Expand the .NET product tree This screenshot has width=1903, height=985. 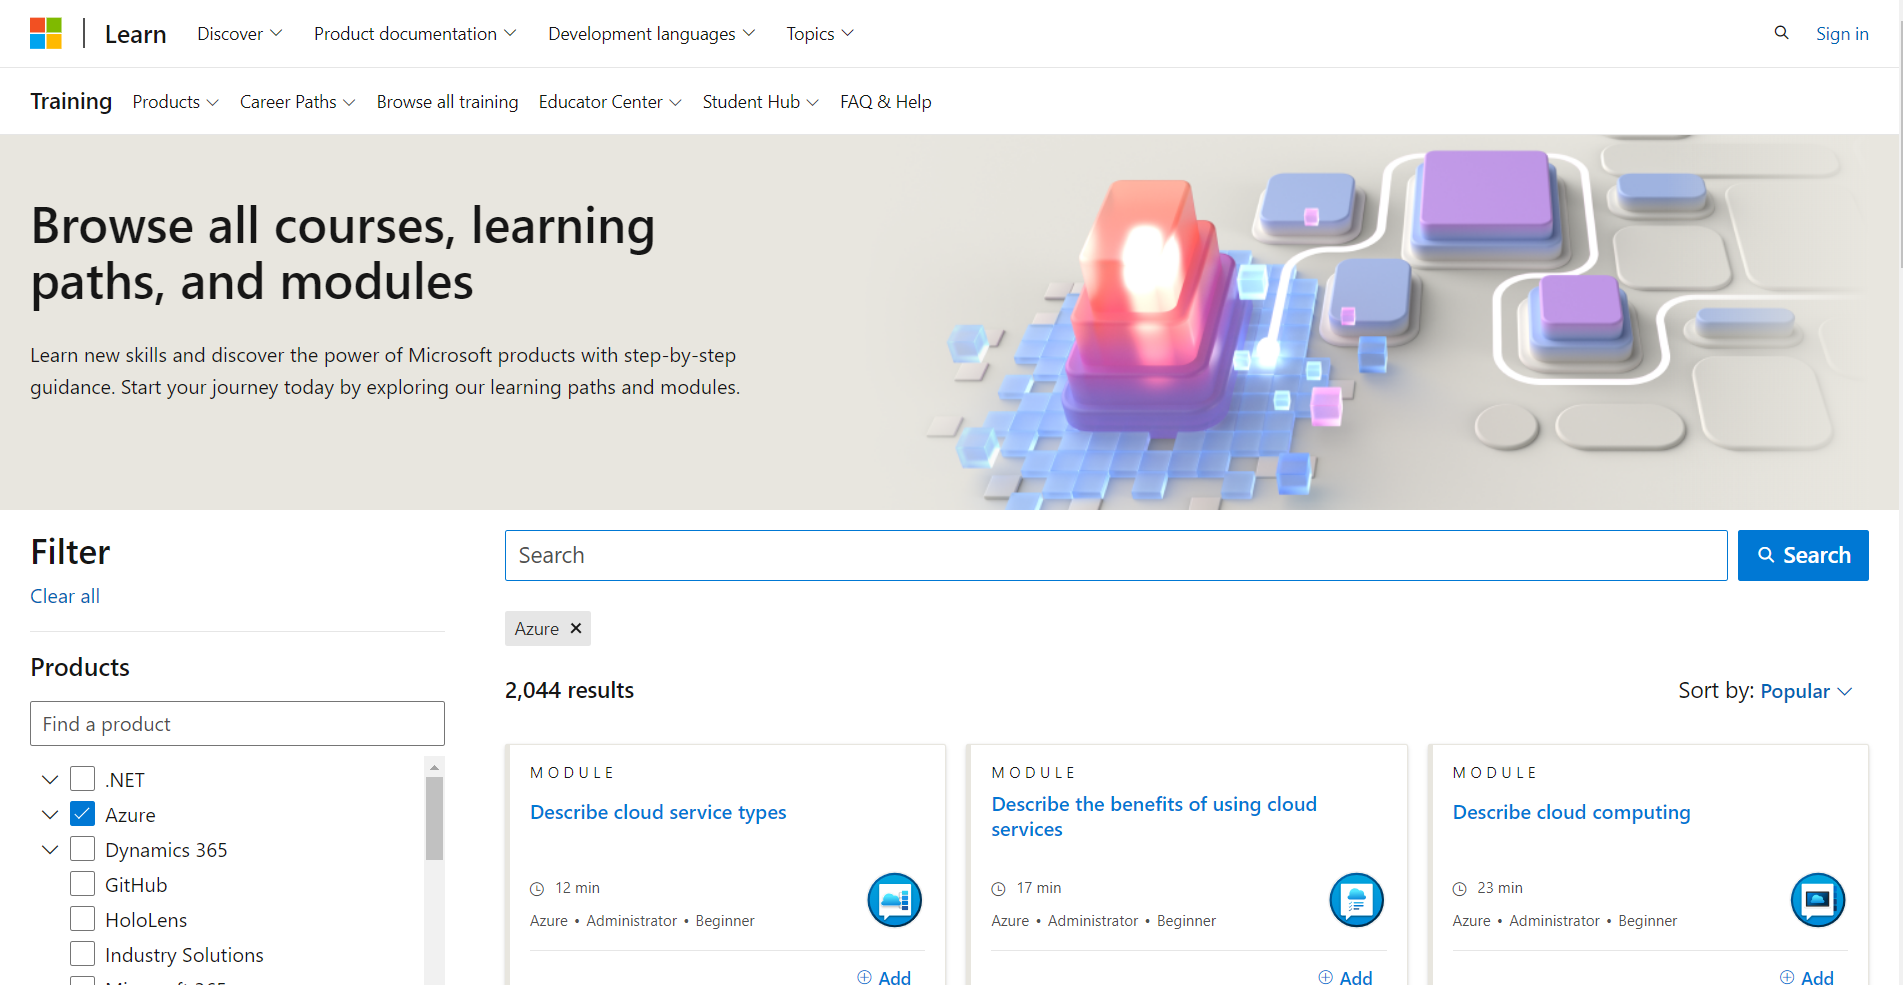(50, 779)
